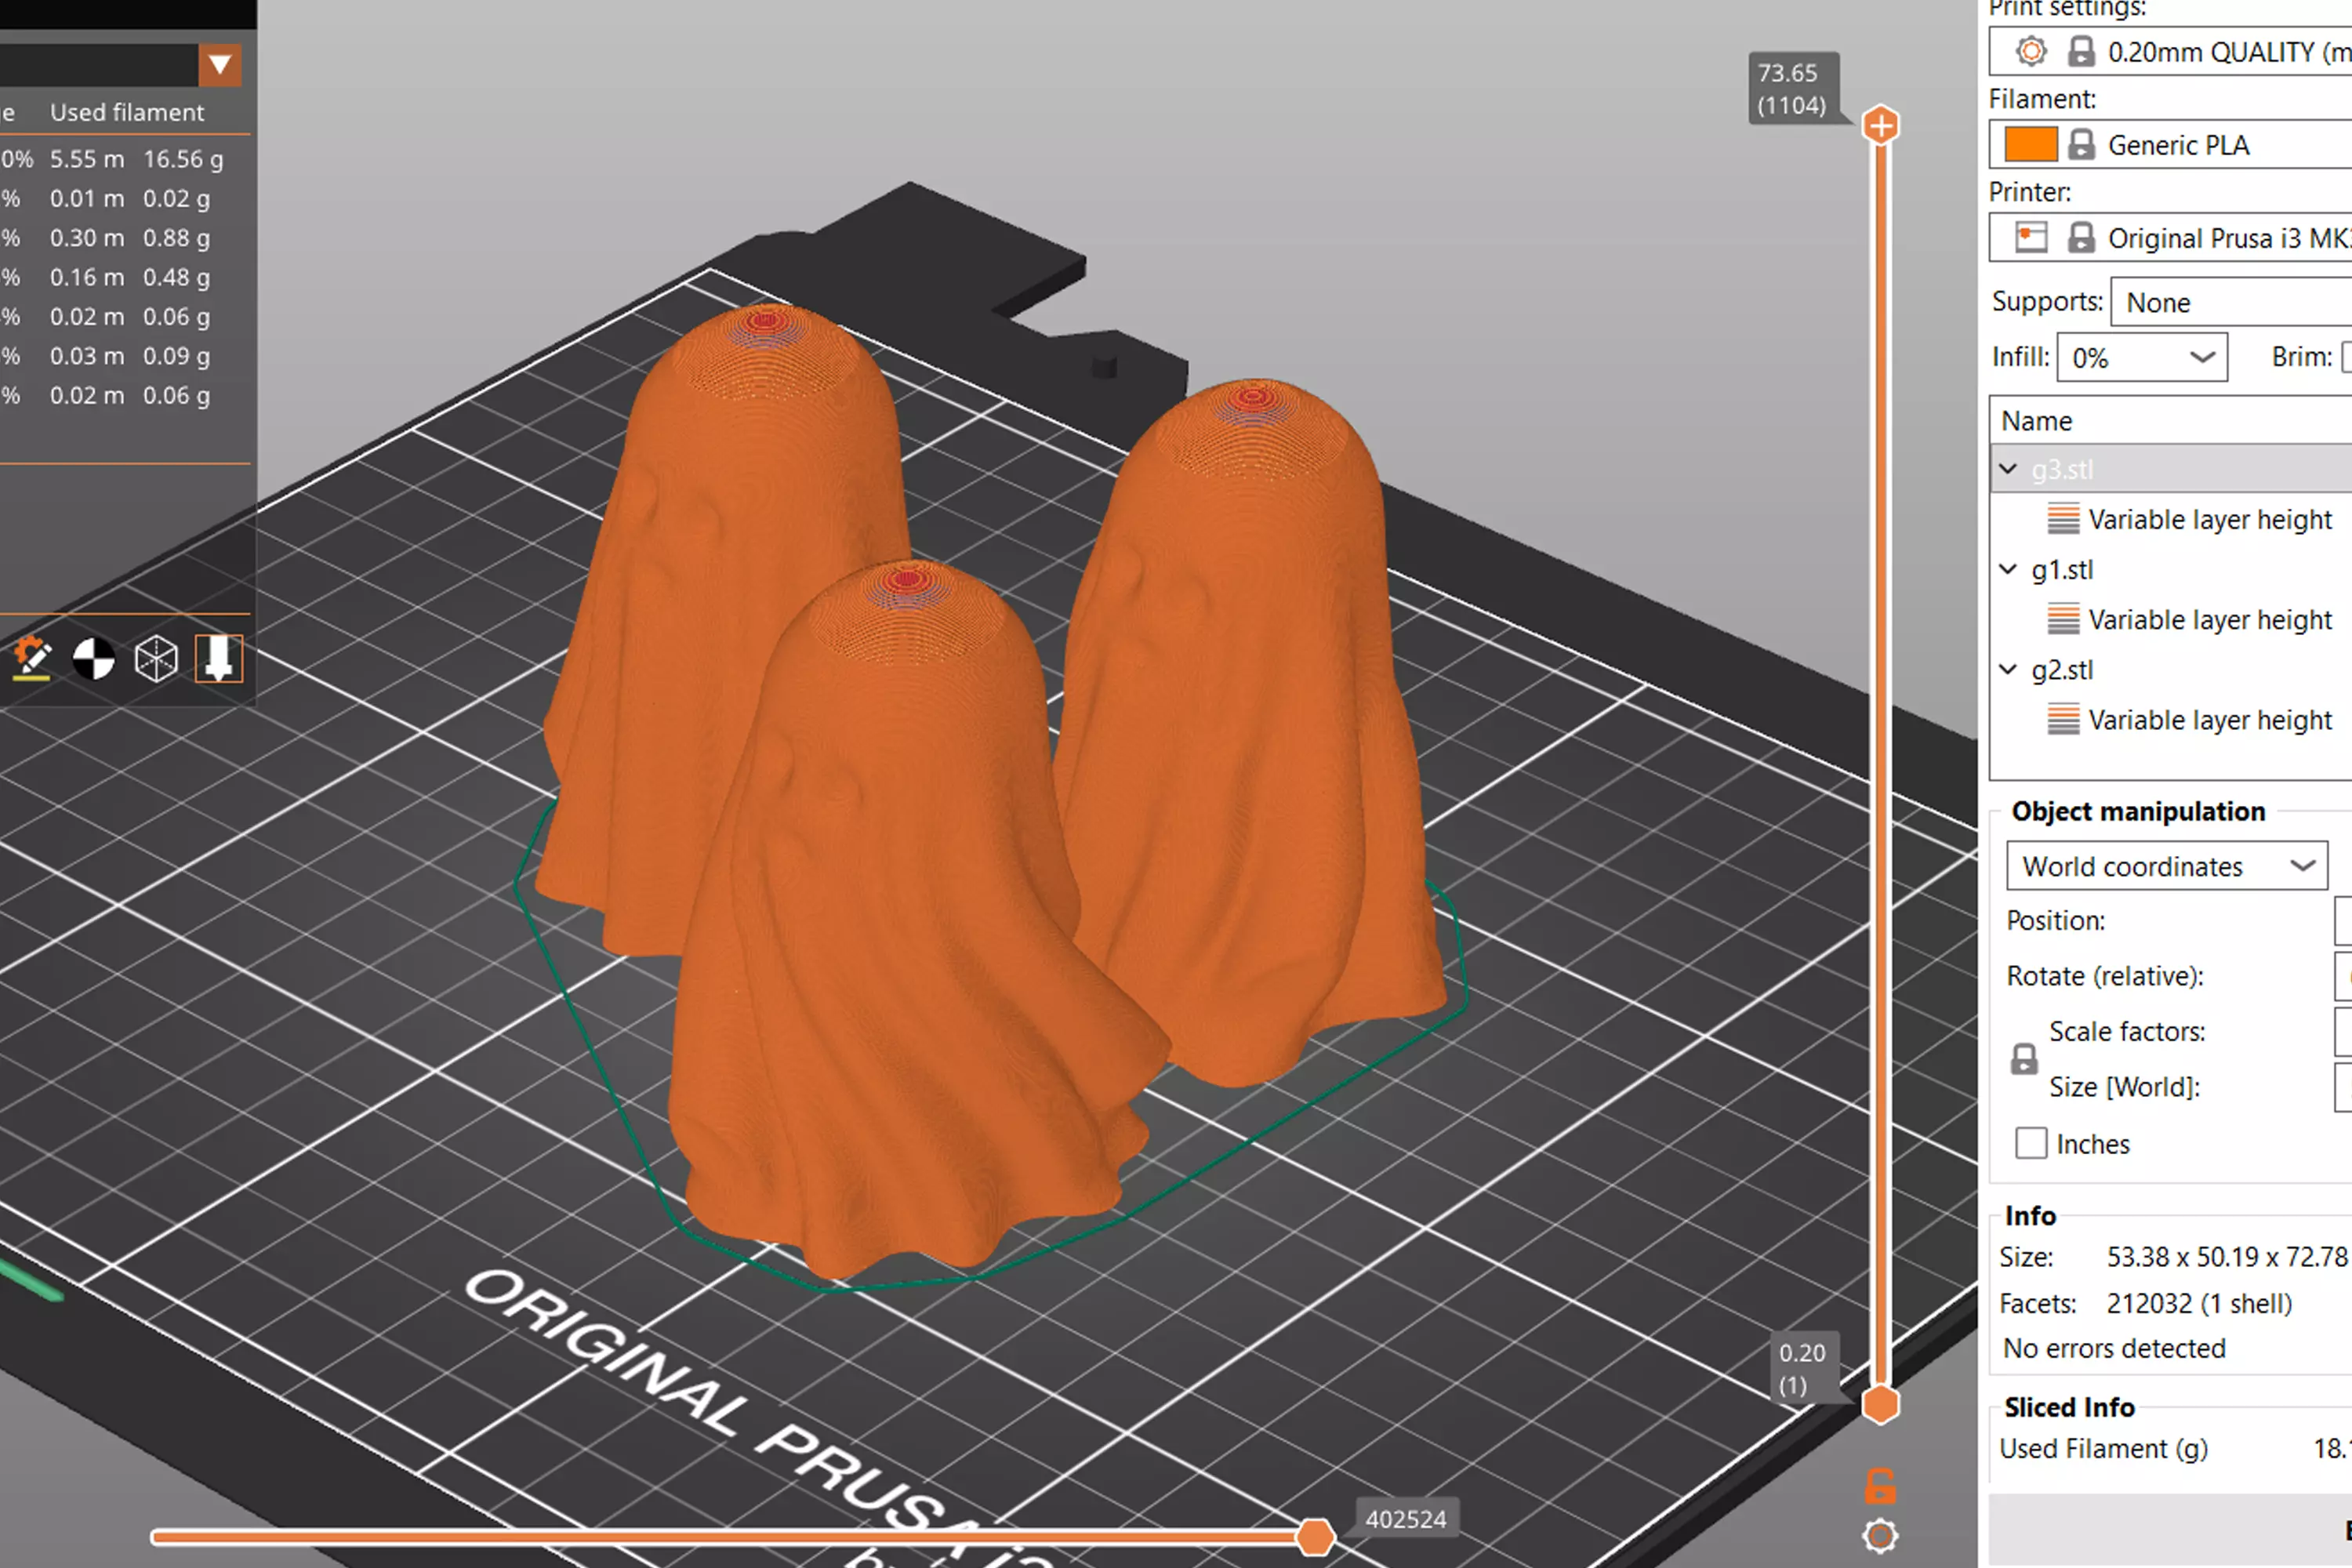Click the bottom handle of the vertical layer slider

1881,1404
